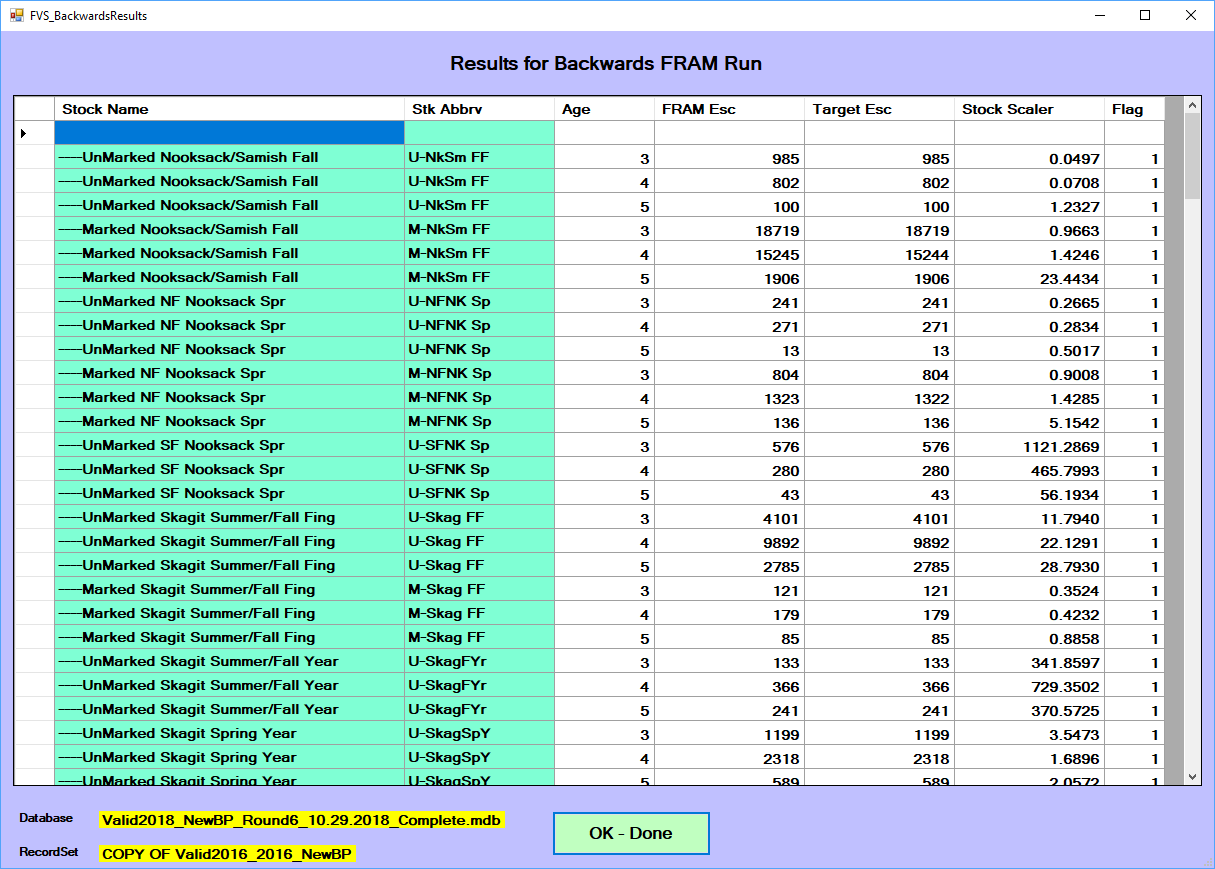
Task: Click Stock Scaler value 370.5725
Action: point(1067,710)
